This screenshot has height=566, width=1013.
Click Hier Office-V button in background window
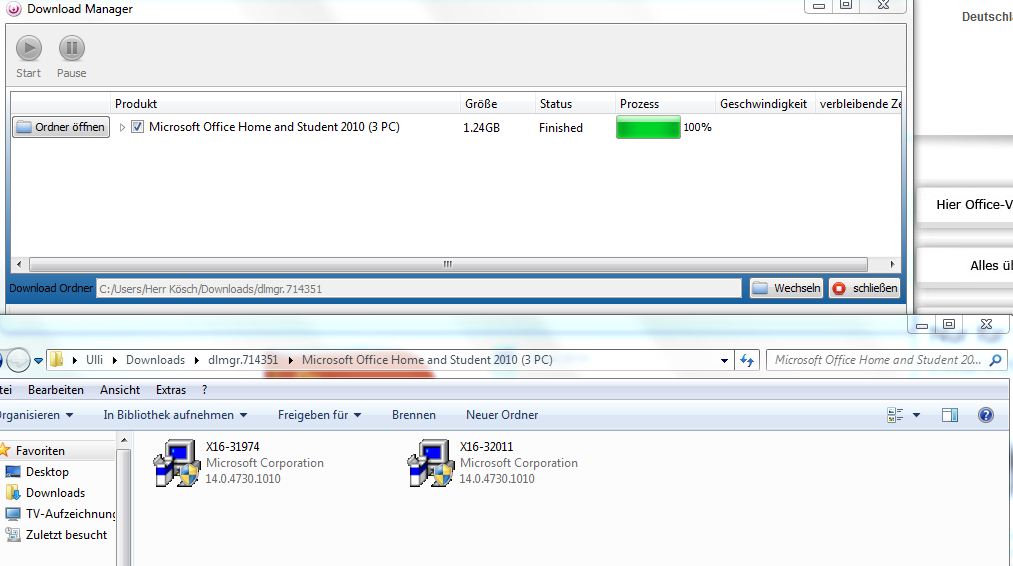pos(965,204)
